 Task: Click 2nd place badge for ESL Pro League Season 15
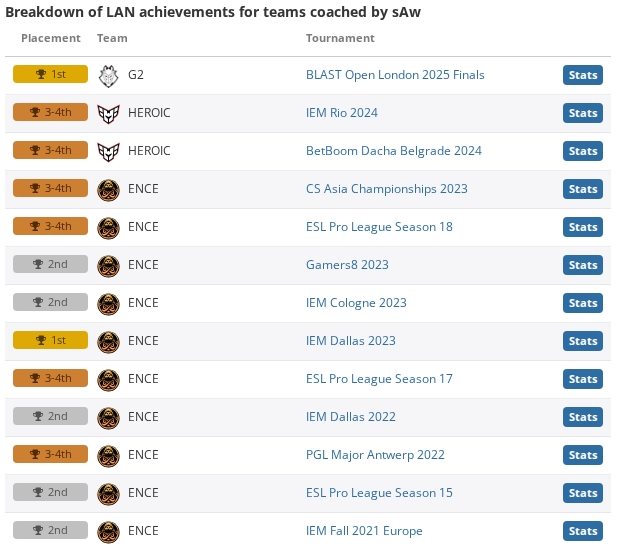pos(50,492)
